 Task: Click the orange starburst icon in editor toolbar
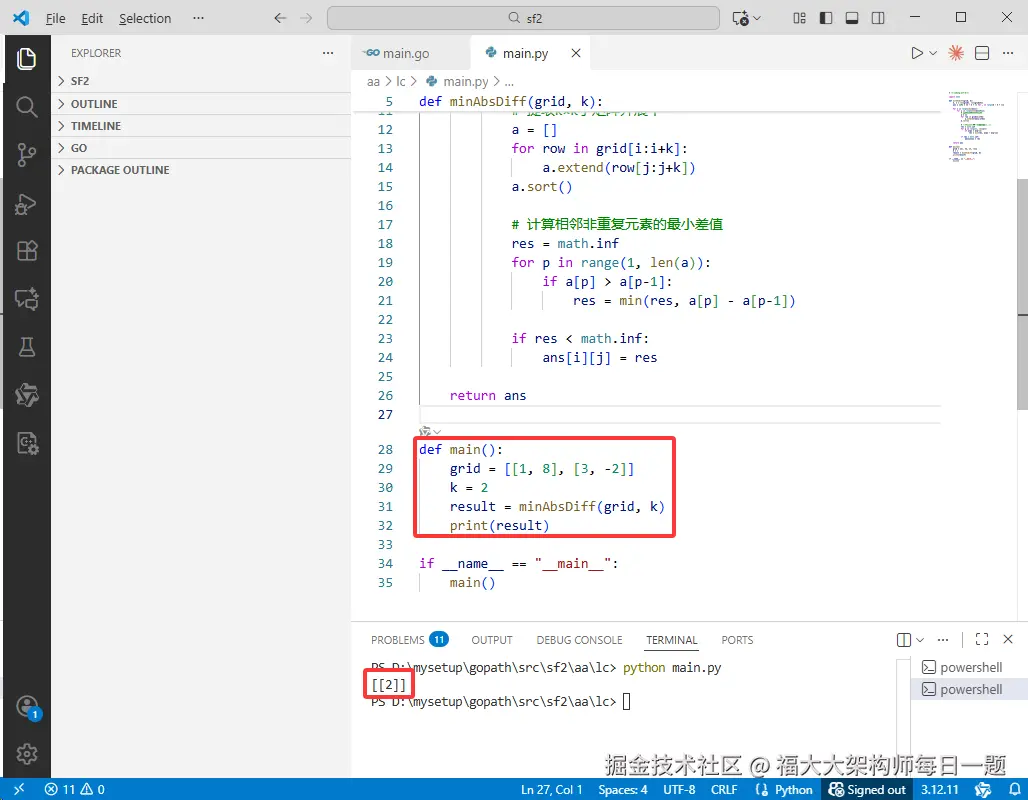(956, 53)
